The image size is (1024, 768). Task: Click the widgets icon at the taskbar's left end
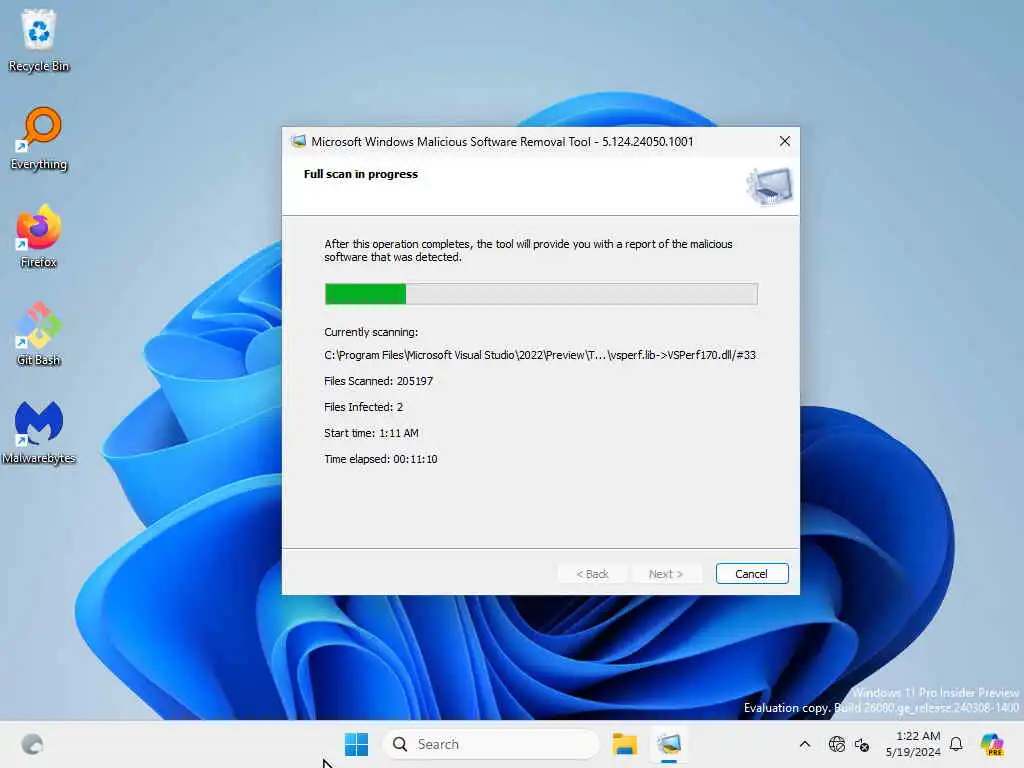[x=32, y=744]
